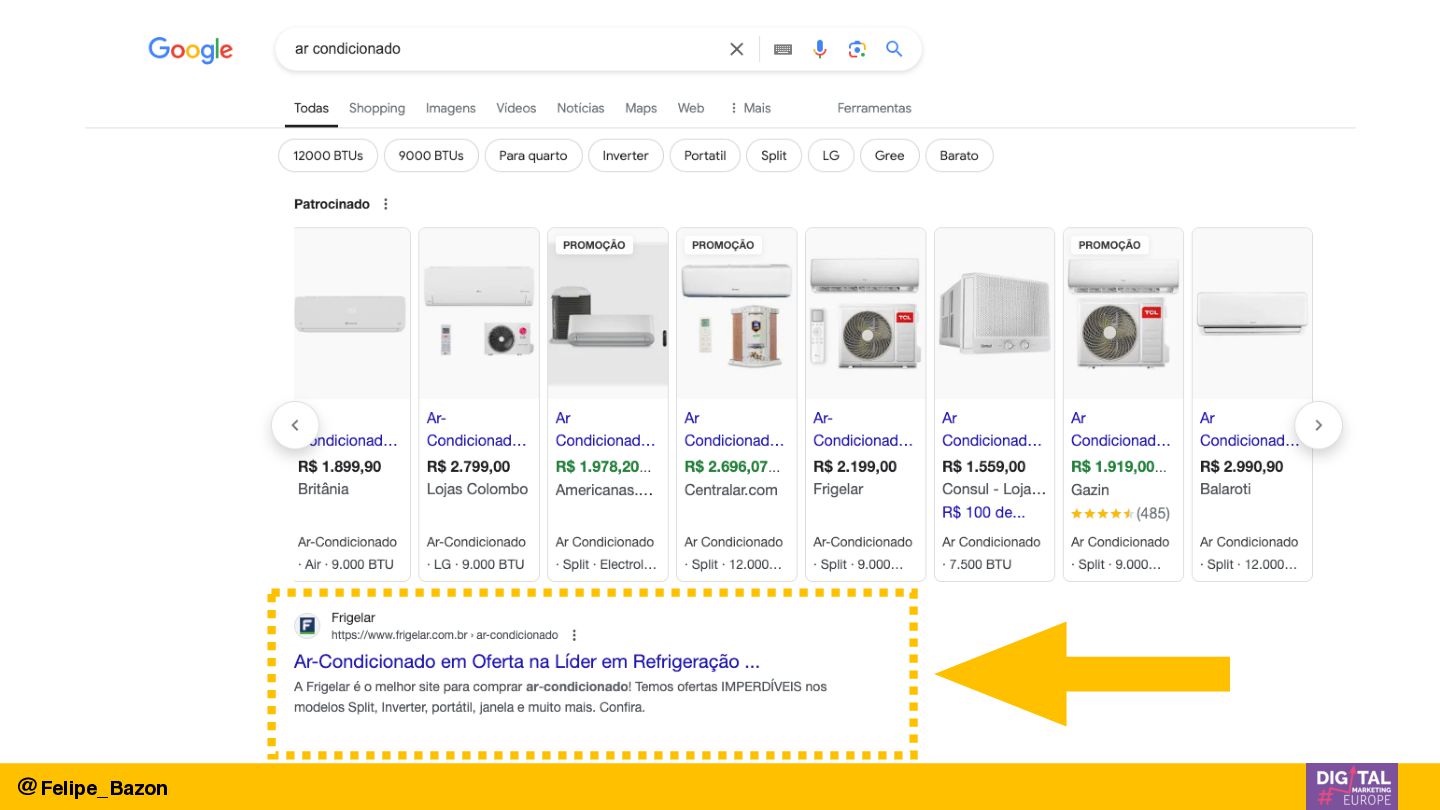Click the Google logo
Screen dimensions: 1440x810
[190, 50]
